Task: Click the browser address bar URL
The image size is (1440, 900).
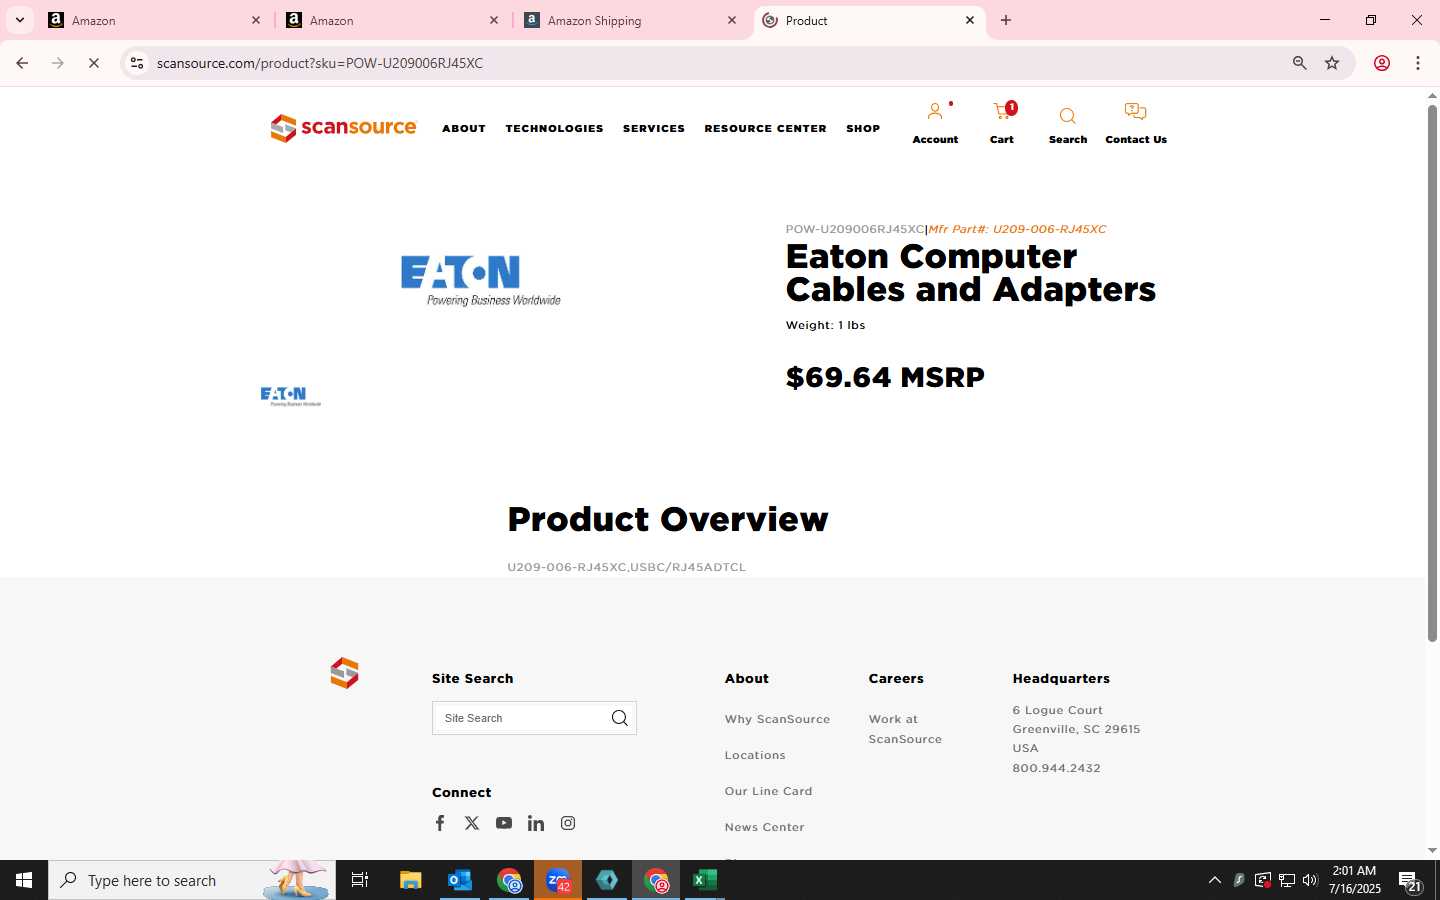Action: tap(320, 63)
